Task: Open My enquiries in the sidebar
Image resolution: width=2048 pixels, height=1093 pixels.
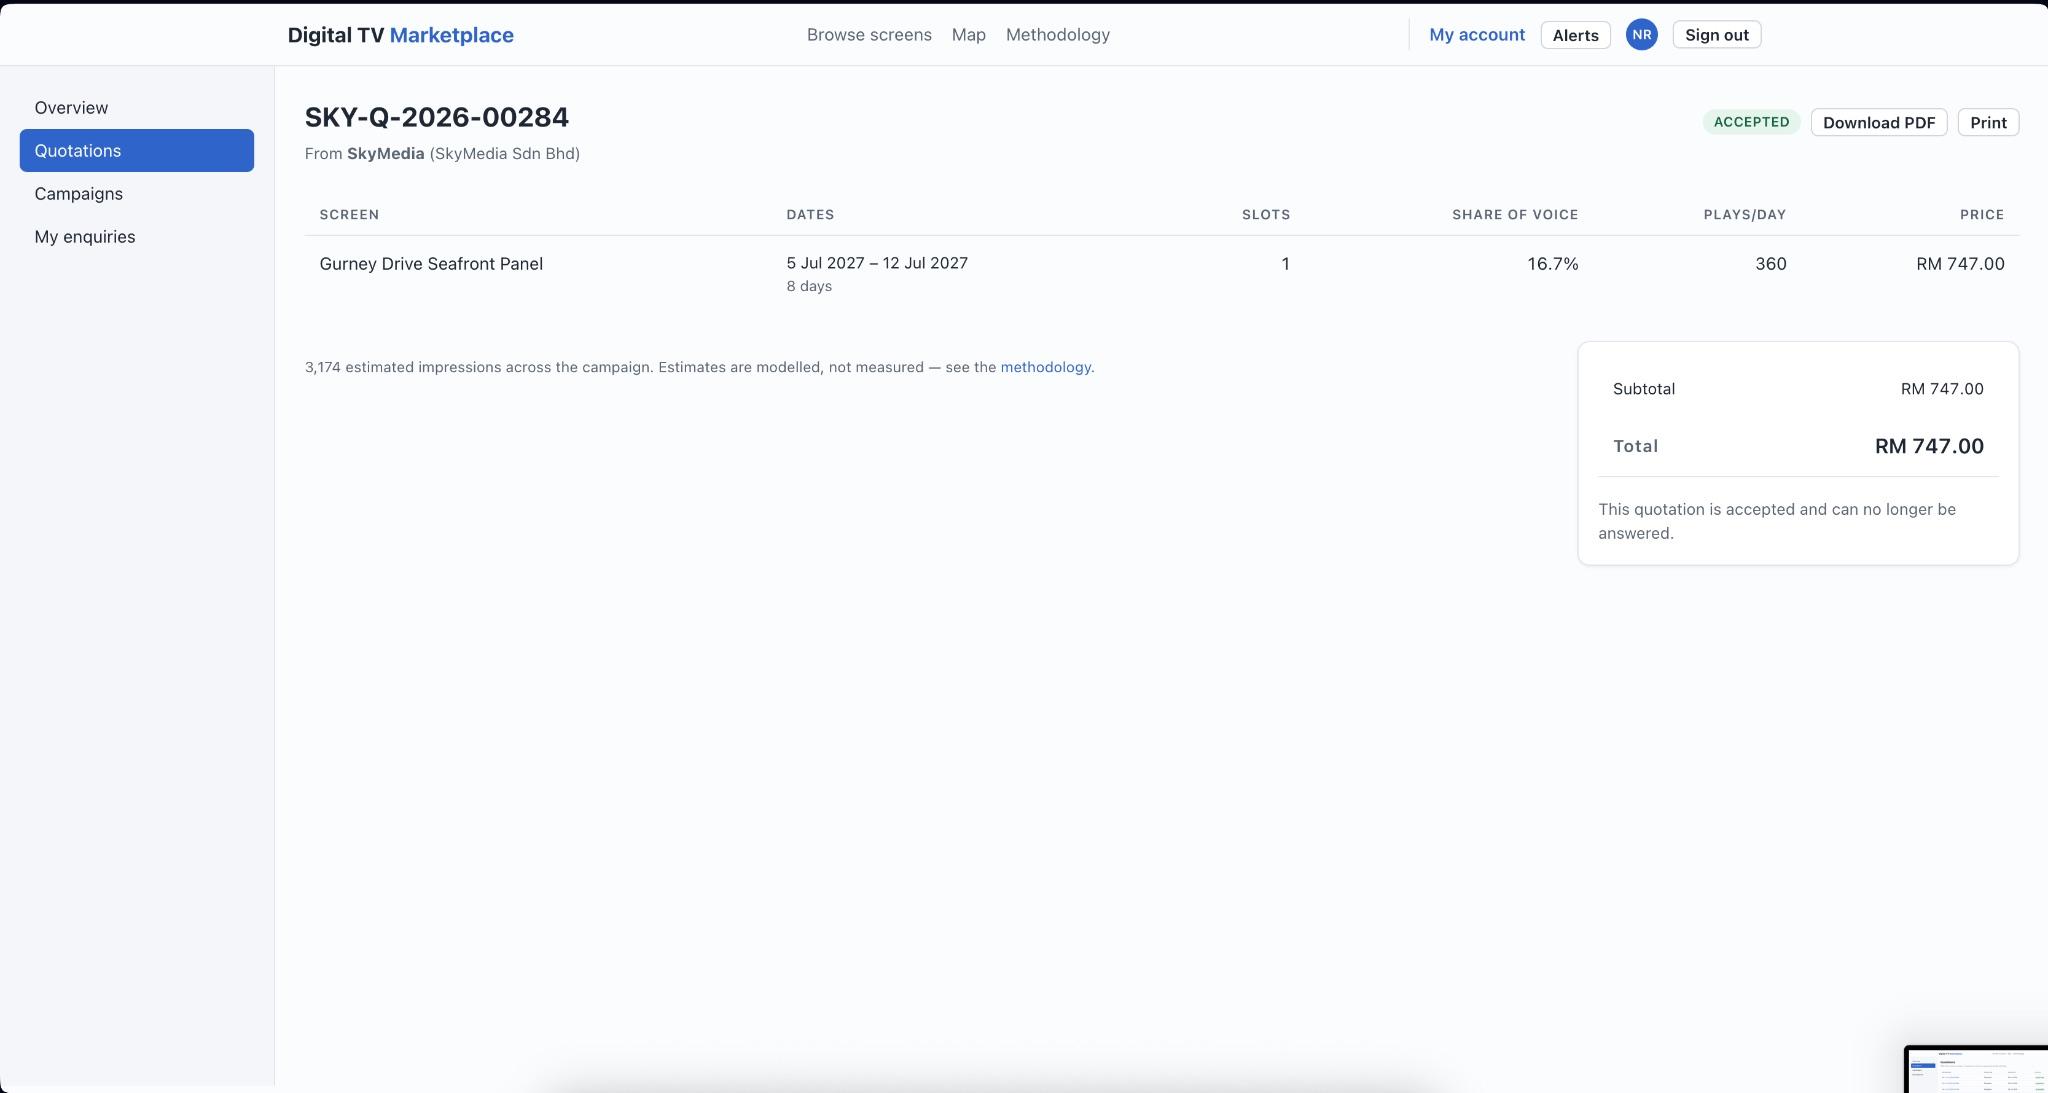Action: click(137, 237)
